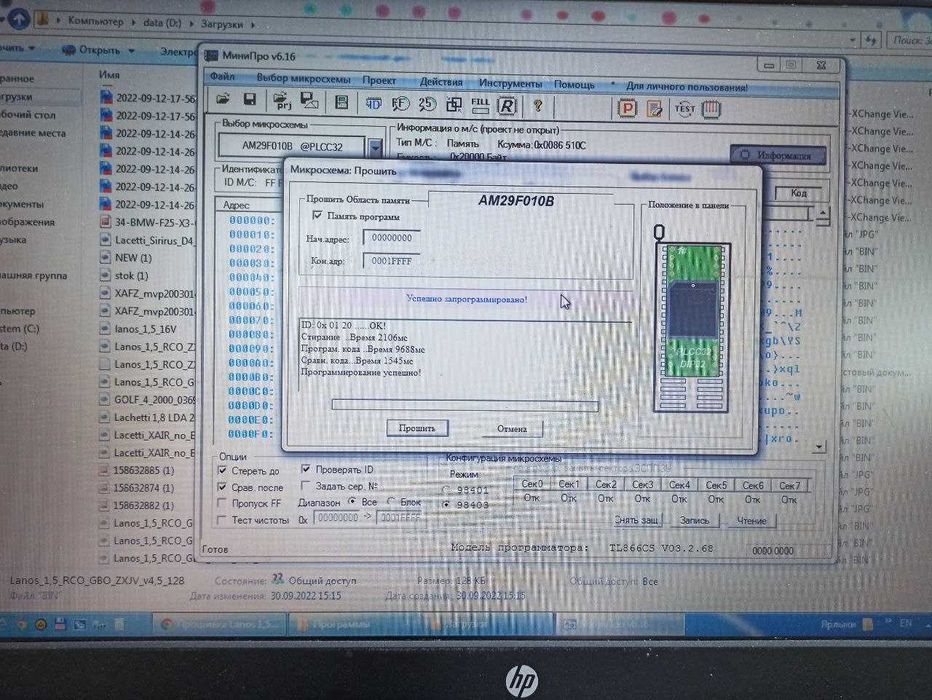
Task: Expand the chip selection dropdown AM29F010B @PLCC32
Action: click(375, 147)
